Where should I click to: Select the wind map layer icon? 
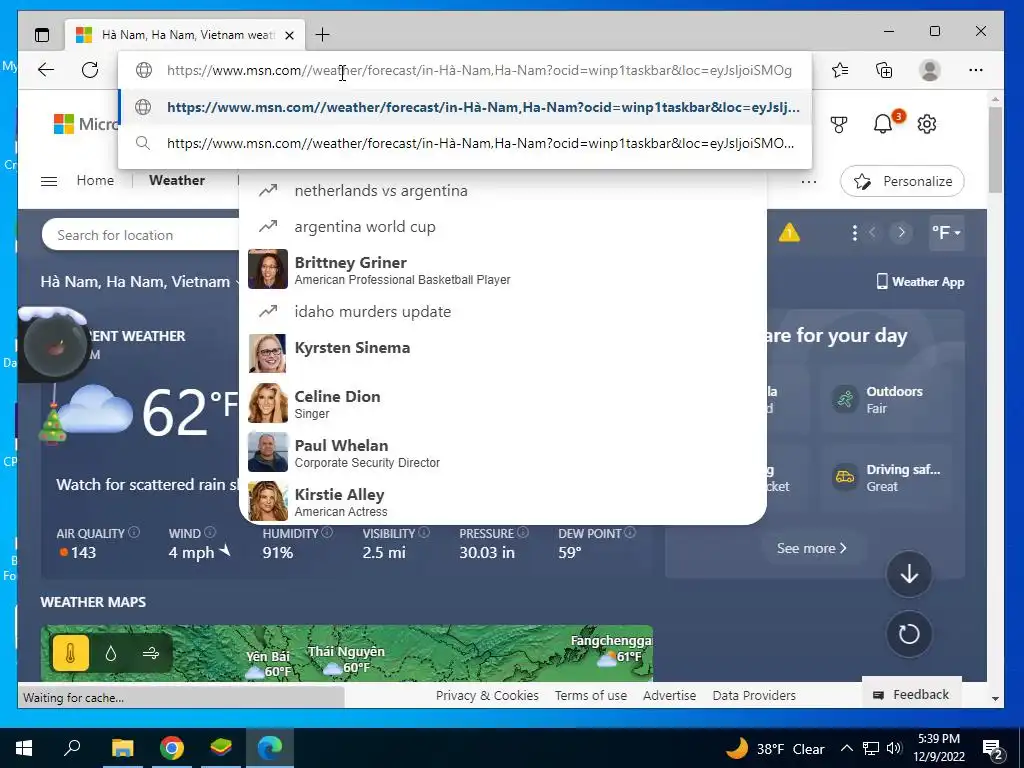pyautogui.click(x=151, y=653)
